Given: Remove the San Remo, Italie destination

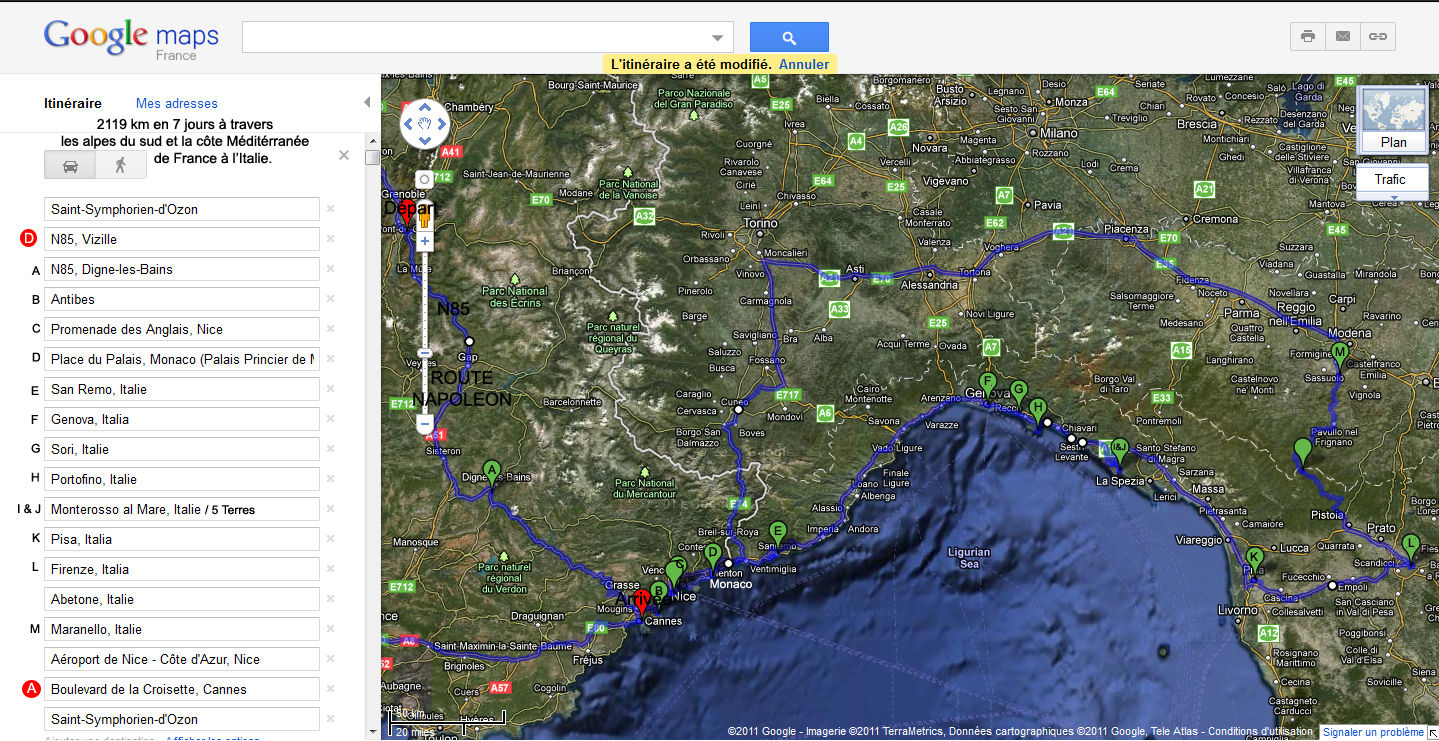Looking at the screenshot, I should 330,389.
